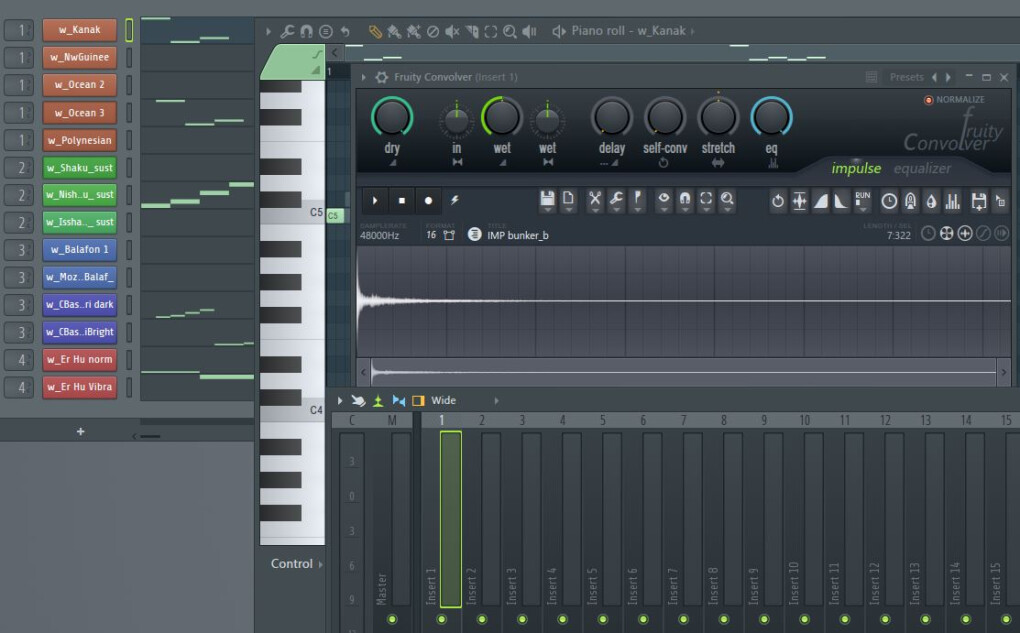Toggle the Insert 10 mute LED

click(x=804, y=619)
